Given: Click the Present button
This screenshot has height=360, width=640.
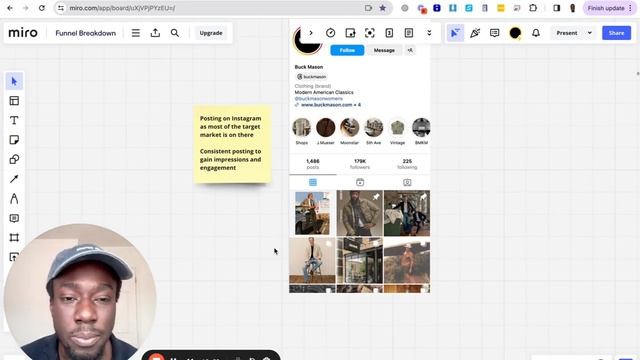Looking at the screenshot, I should coord(567,33).
